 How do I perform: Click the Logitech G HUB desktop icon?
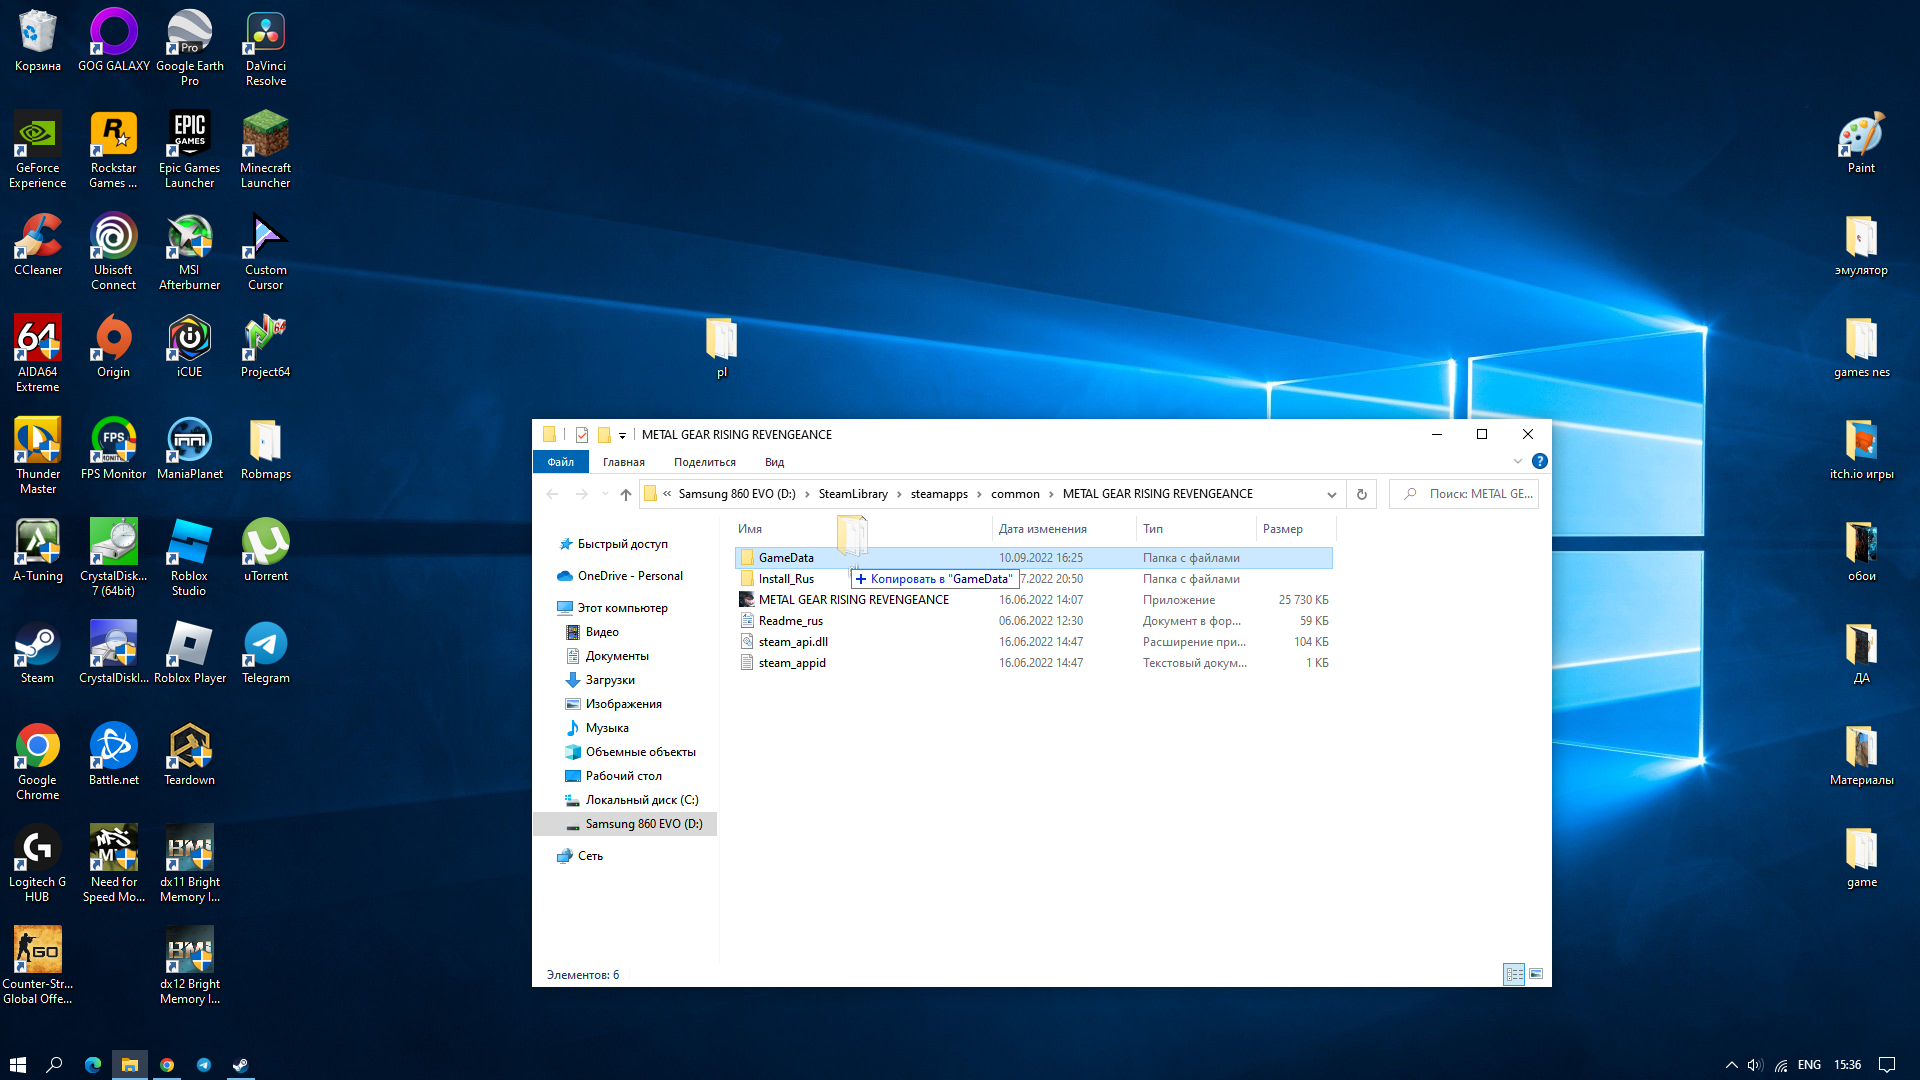(38, 864)
